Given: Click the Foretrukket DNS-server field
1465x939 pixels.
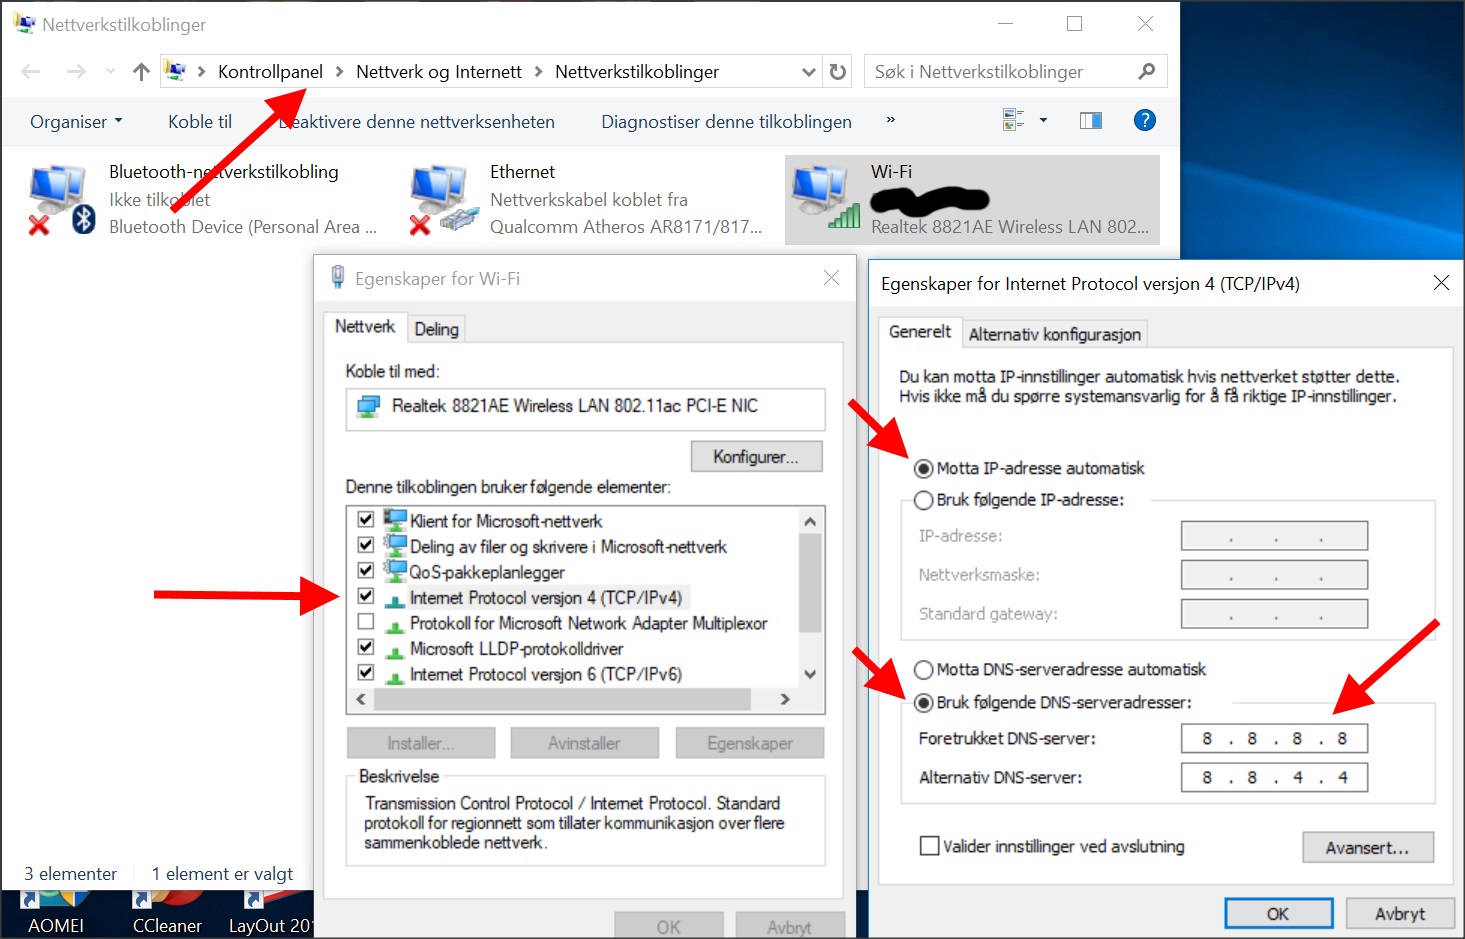Looking at the screenshot, I should pyautogui.click(x=1274, y=738).
